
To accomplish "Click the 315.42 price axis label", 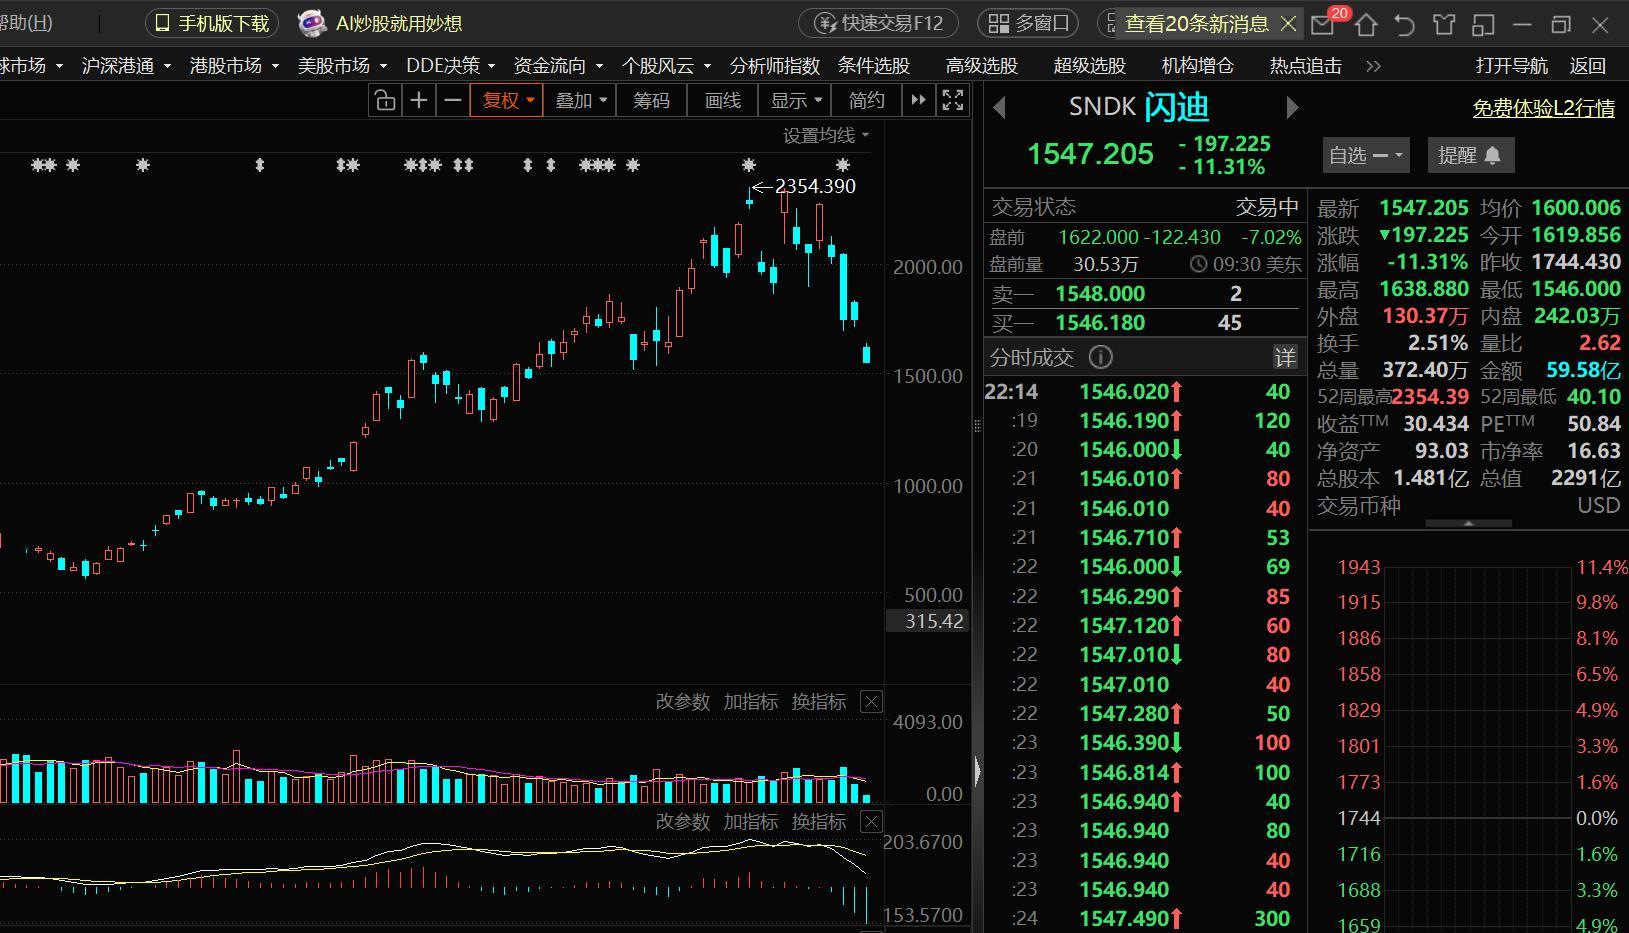I will pos(927,621).
